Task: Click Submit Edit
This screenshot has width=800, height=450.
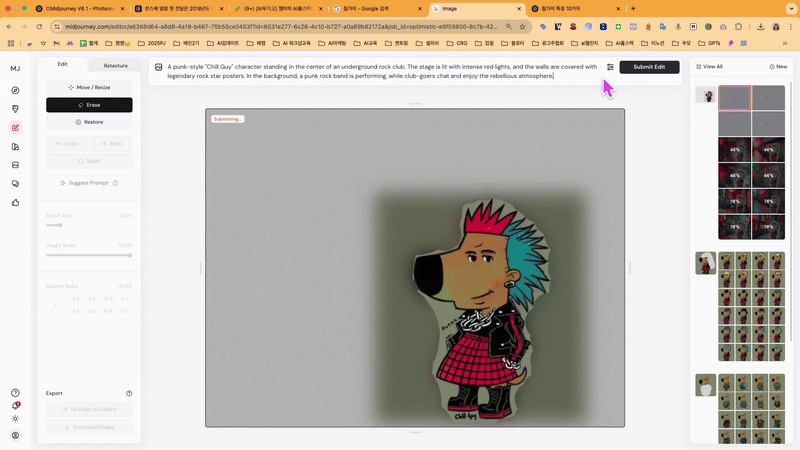Action: [x=649, y=67]
